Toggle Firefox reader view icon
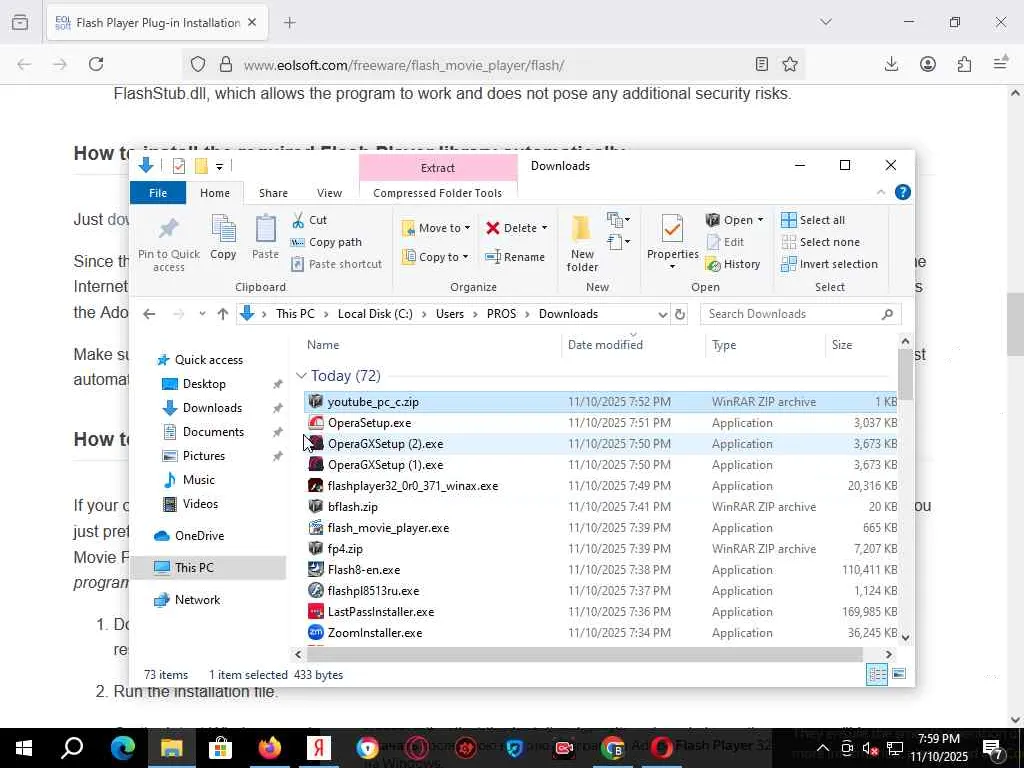 (x=761, y=64)
